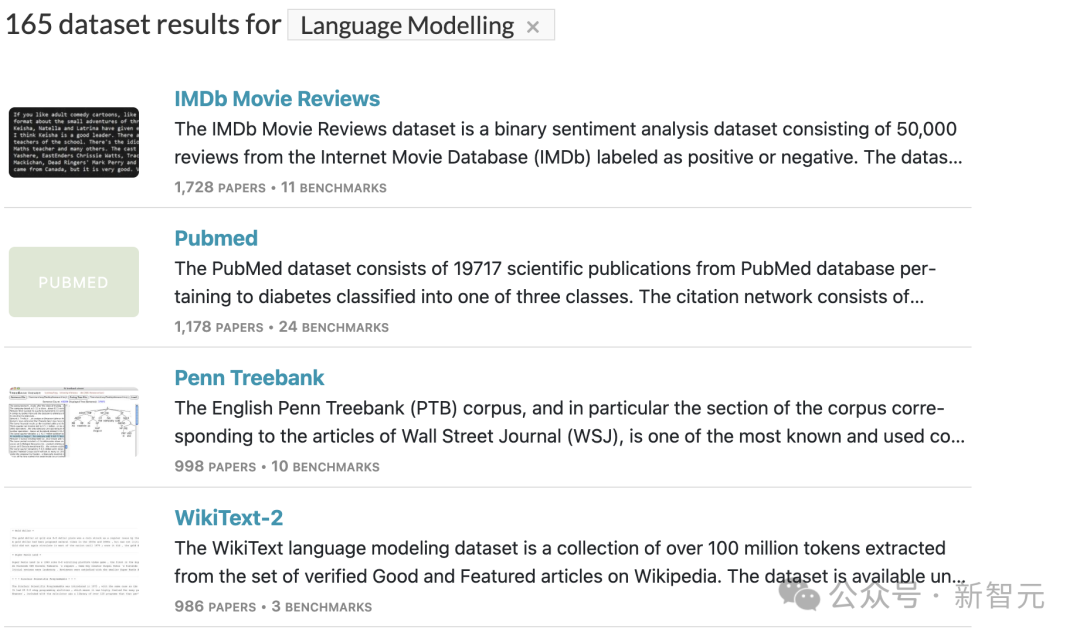Open the Pubmed dataset link

coord(216,238)
